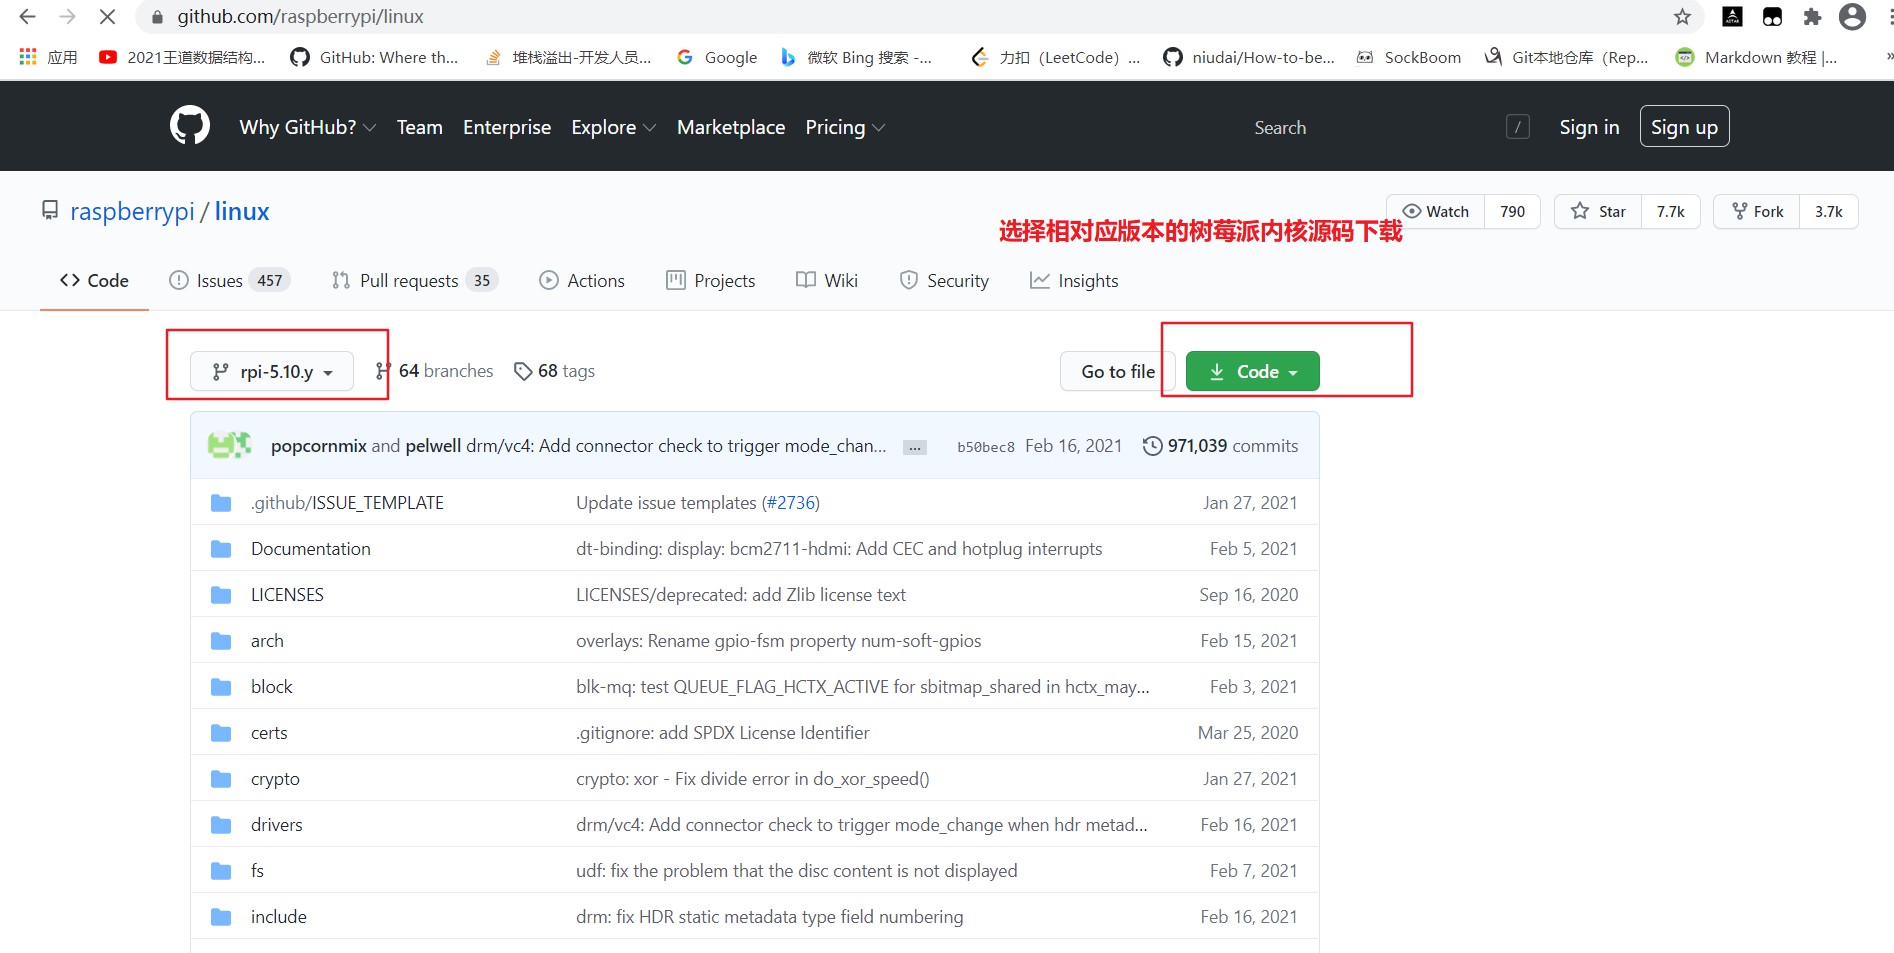Screen dimensions: 1894x953
Task: Open commit hash b50bec8
Action: click(986, 447)
